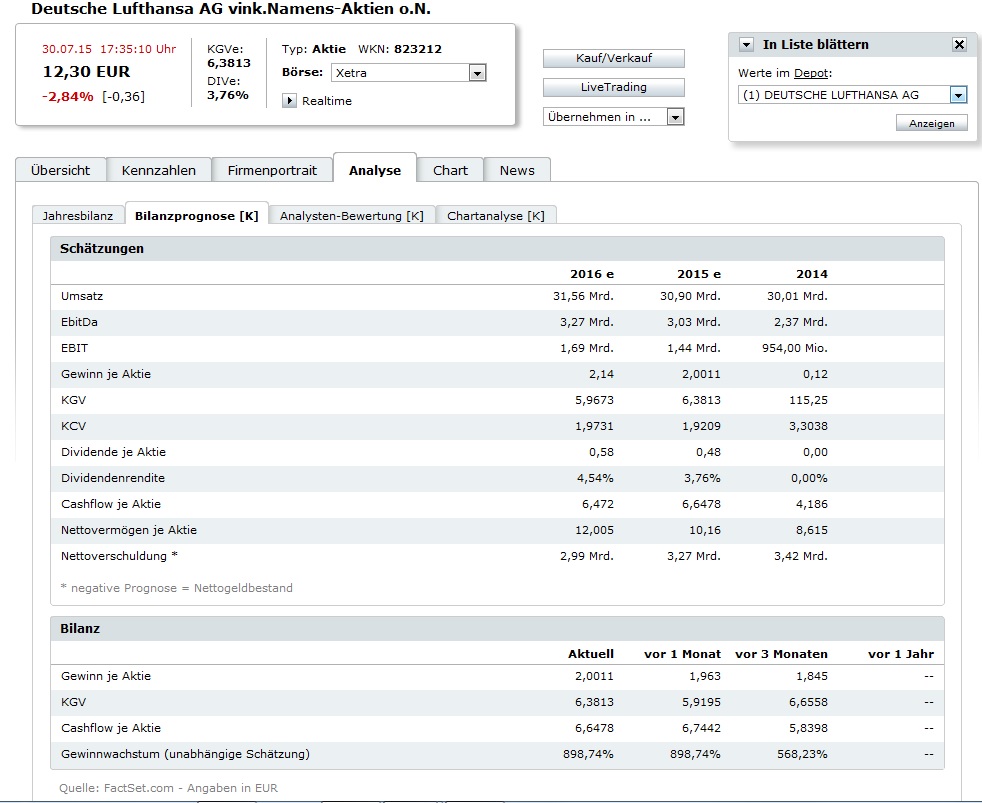Switch to the Übersicht tab
The image size is (982, 803).
coord(60,170)
